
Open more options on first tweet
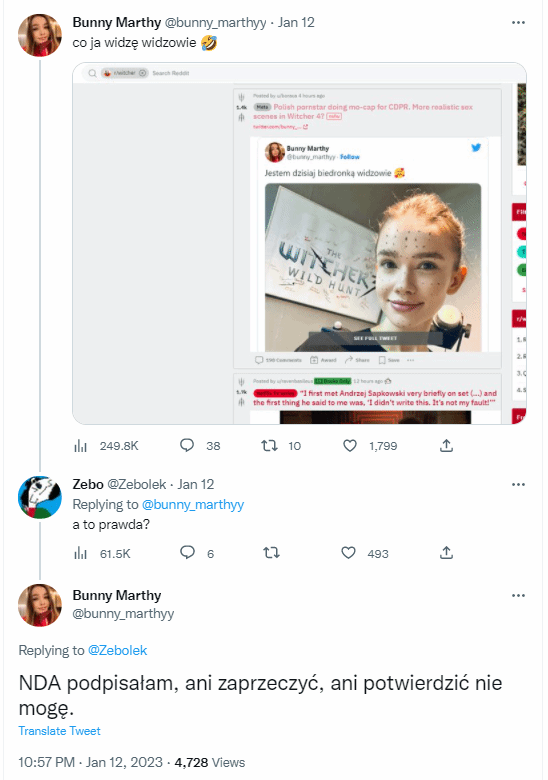coord(518,22)
